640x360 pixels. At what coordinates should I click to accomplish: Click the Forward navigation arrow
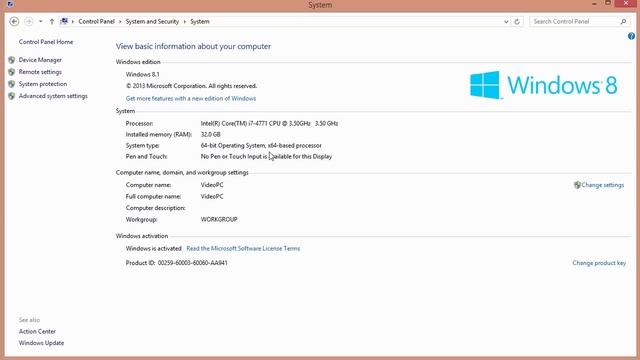(x=29, y=21)
